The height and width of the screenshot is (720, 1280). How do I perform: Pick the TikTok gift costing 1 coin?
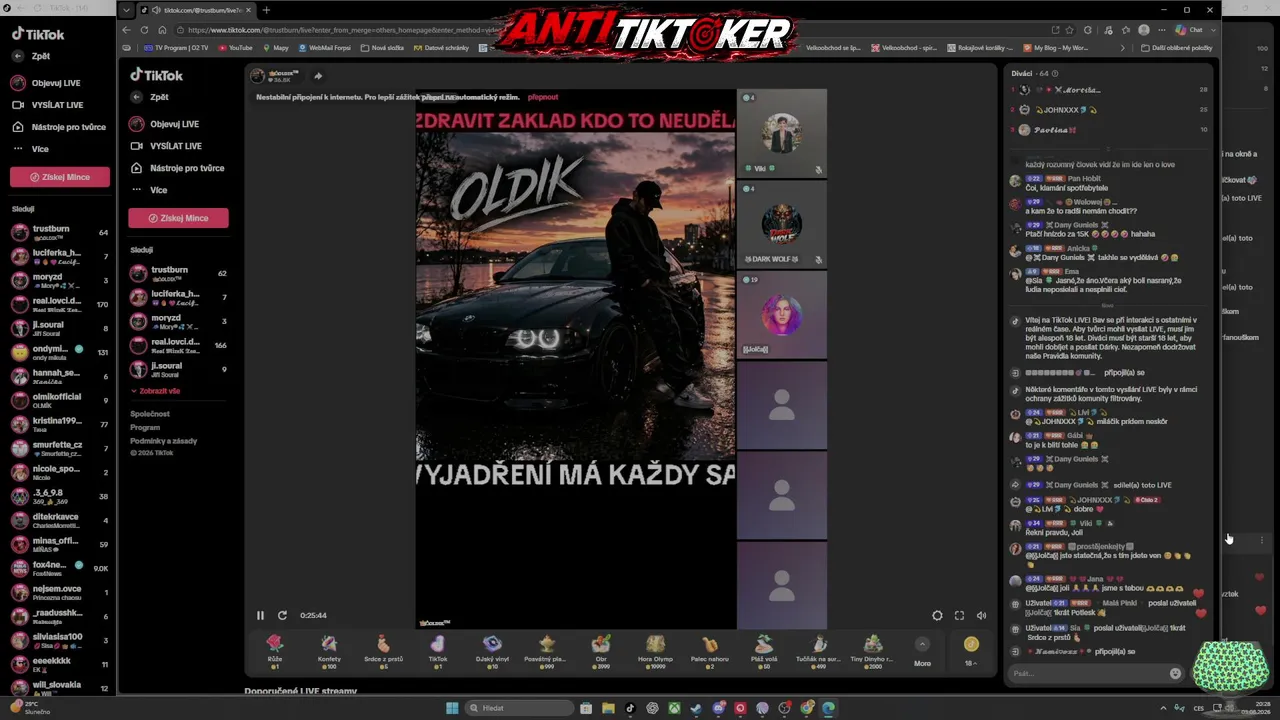pos(438,650)
